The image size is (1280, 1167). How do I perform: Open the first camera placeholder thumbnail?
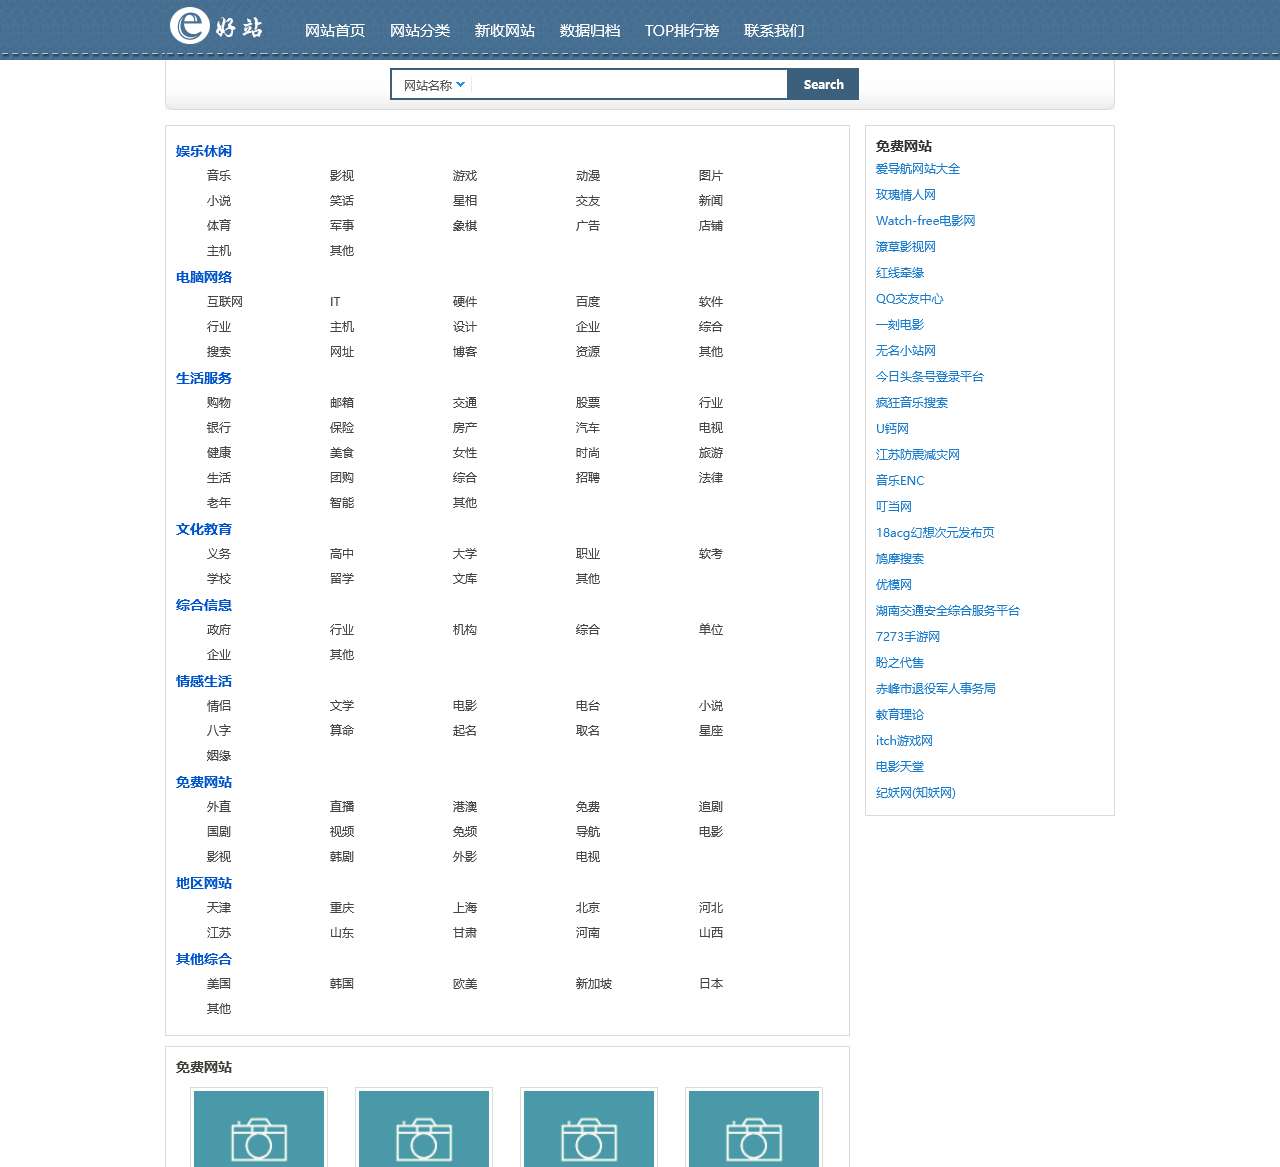[259, 1129]
